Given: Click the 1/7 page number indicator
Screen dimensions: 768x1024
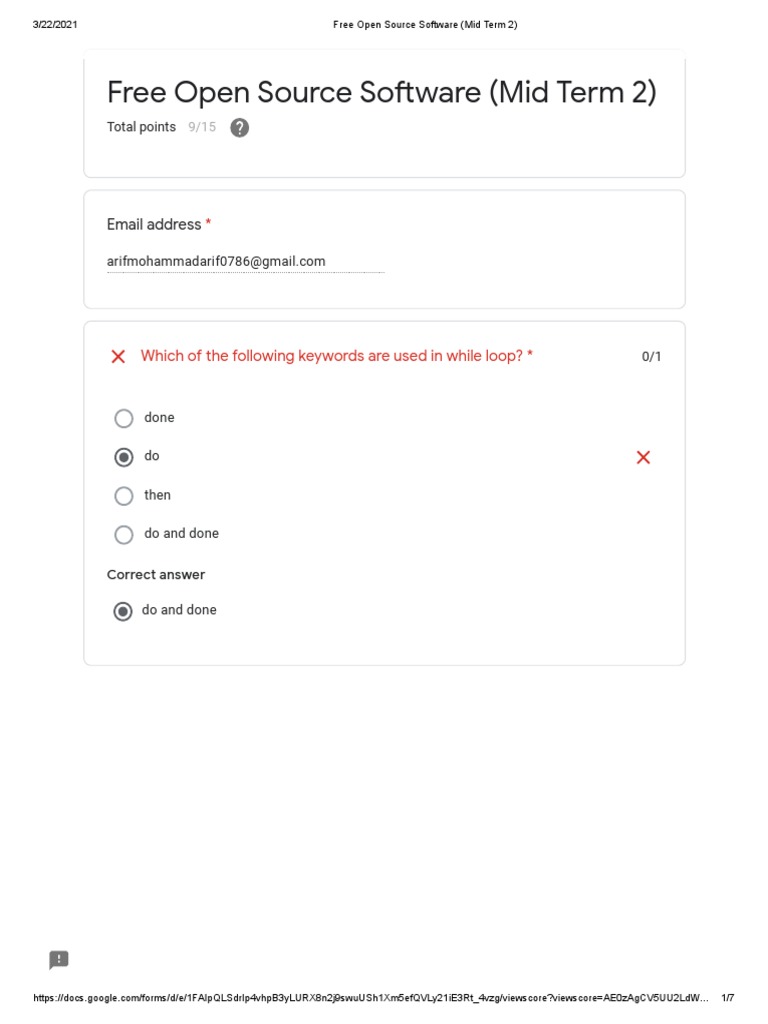Looking at the screenshot, I should point(727,998).
